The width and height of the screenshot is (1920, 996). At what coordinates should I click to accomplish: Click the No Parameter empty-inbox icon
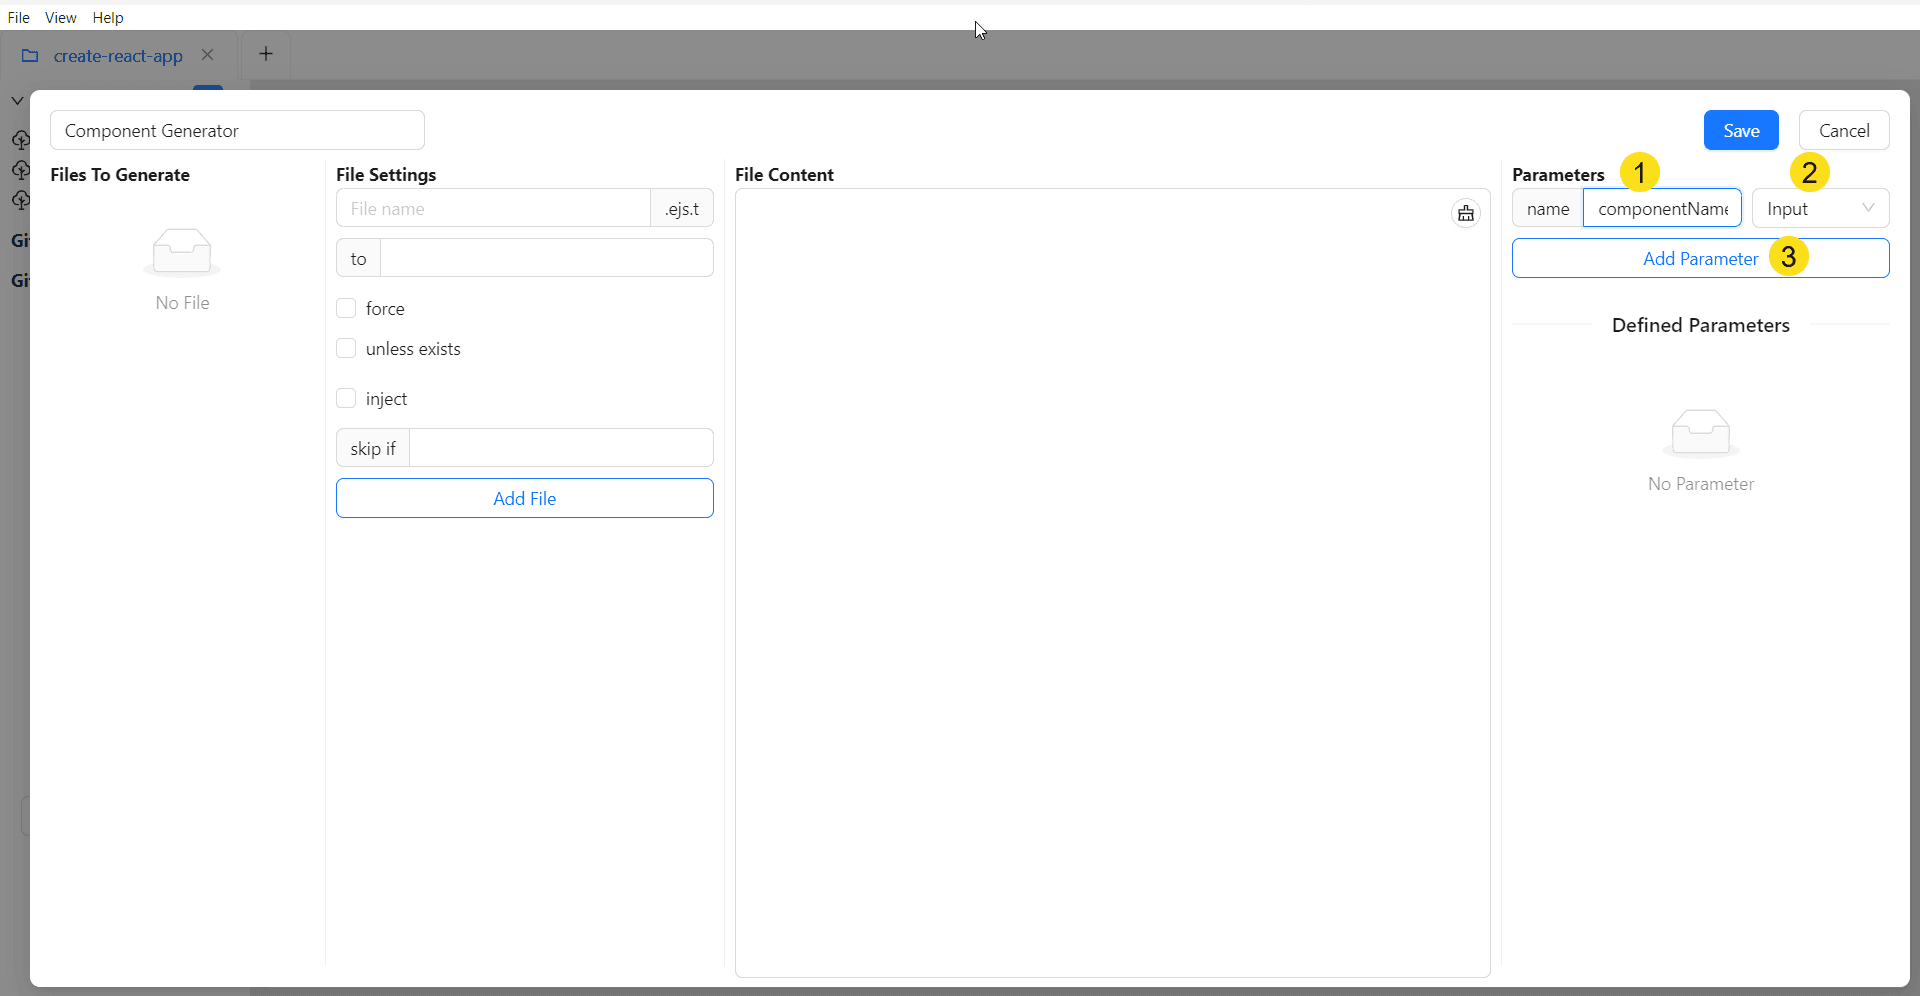tap(1700, 432)
